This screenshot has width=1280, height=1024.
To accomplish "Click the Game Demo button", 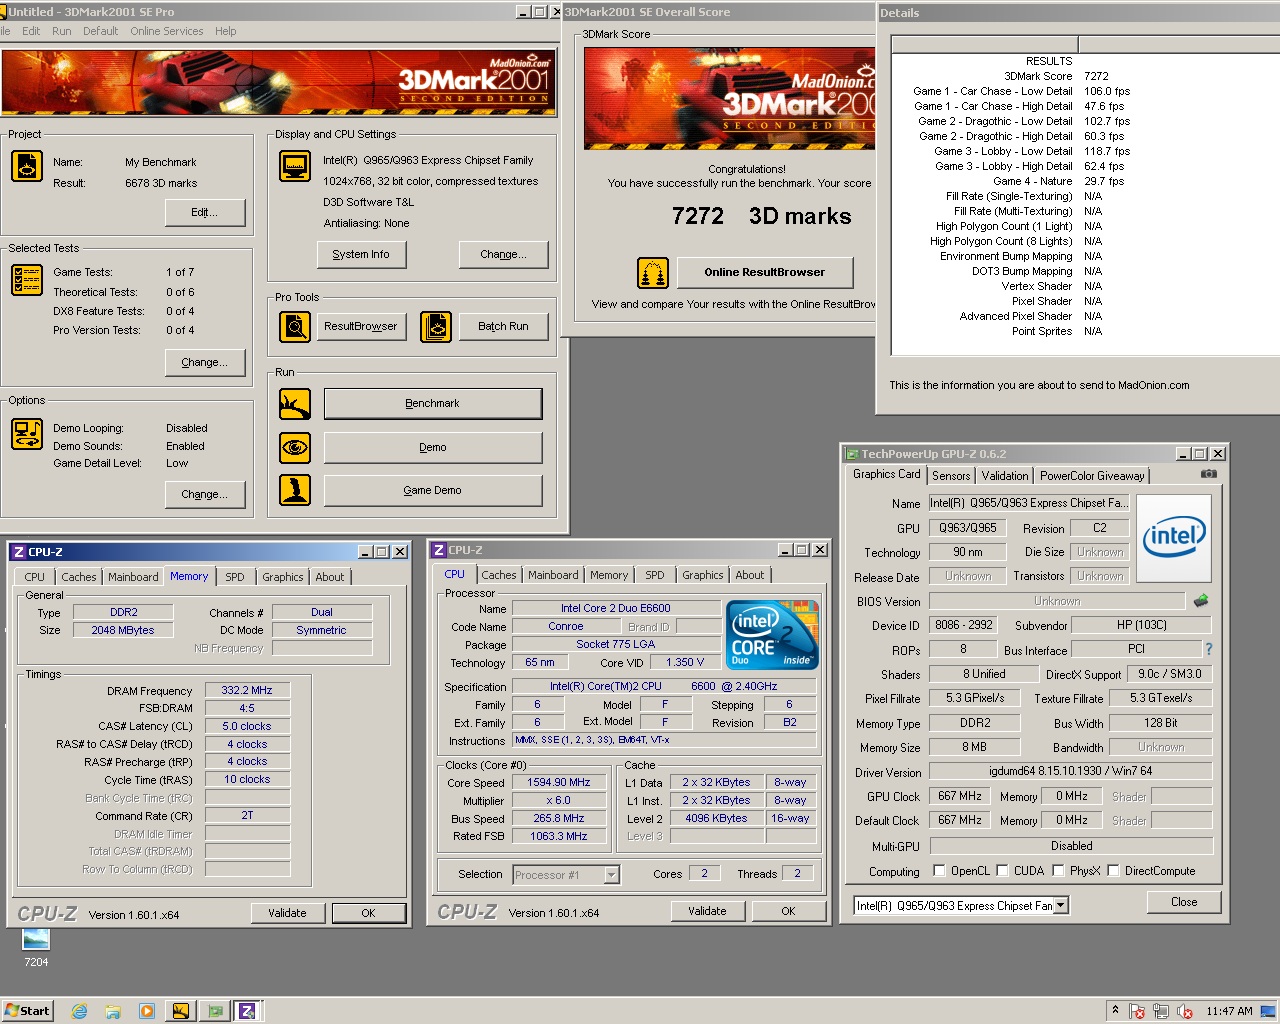I will tap(433, 490).
